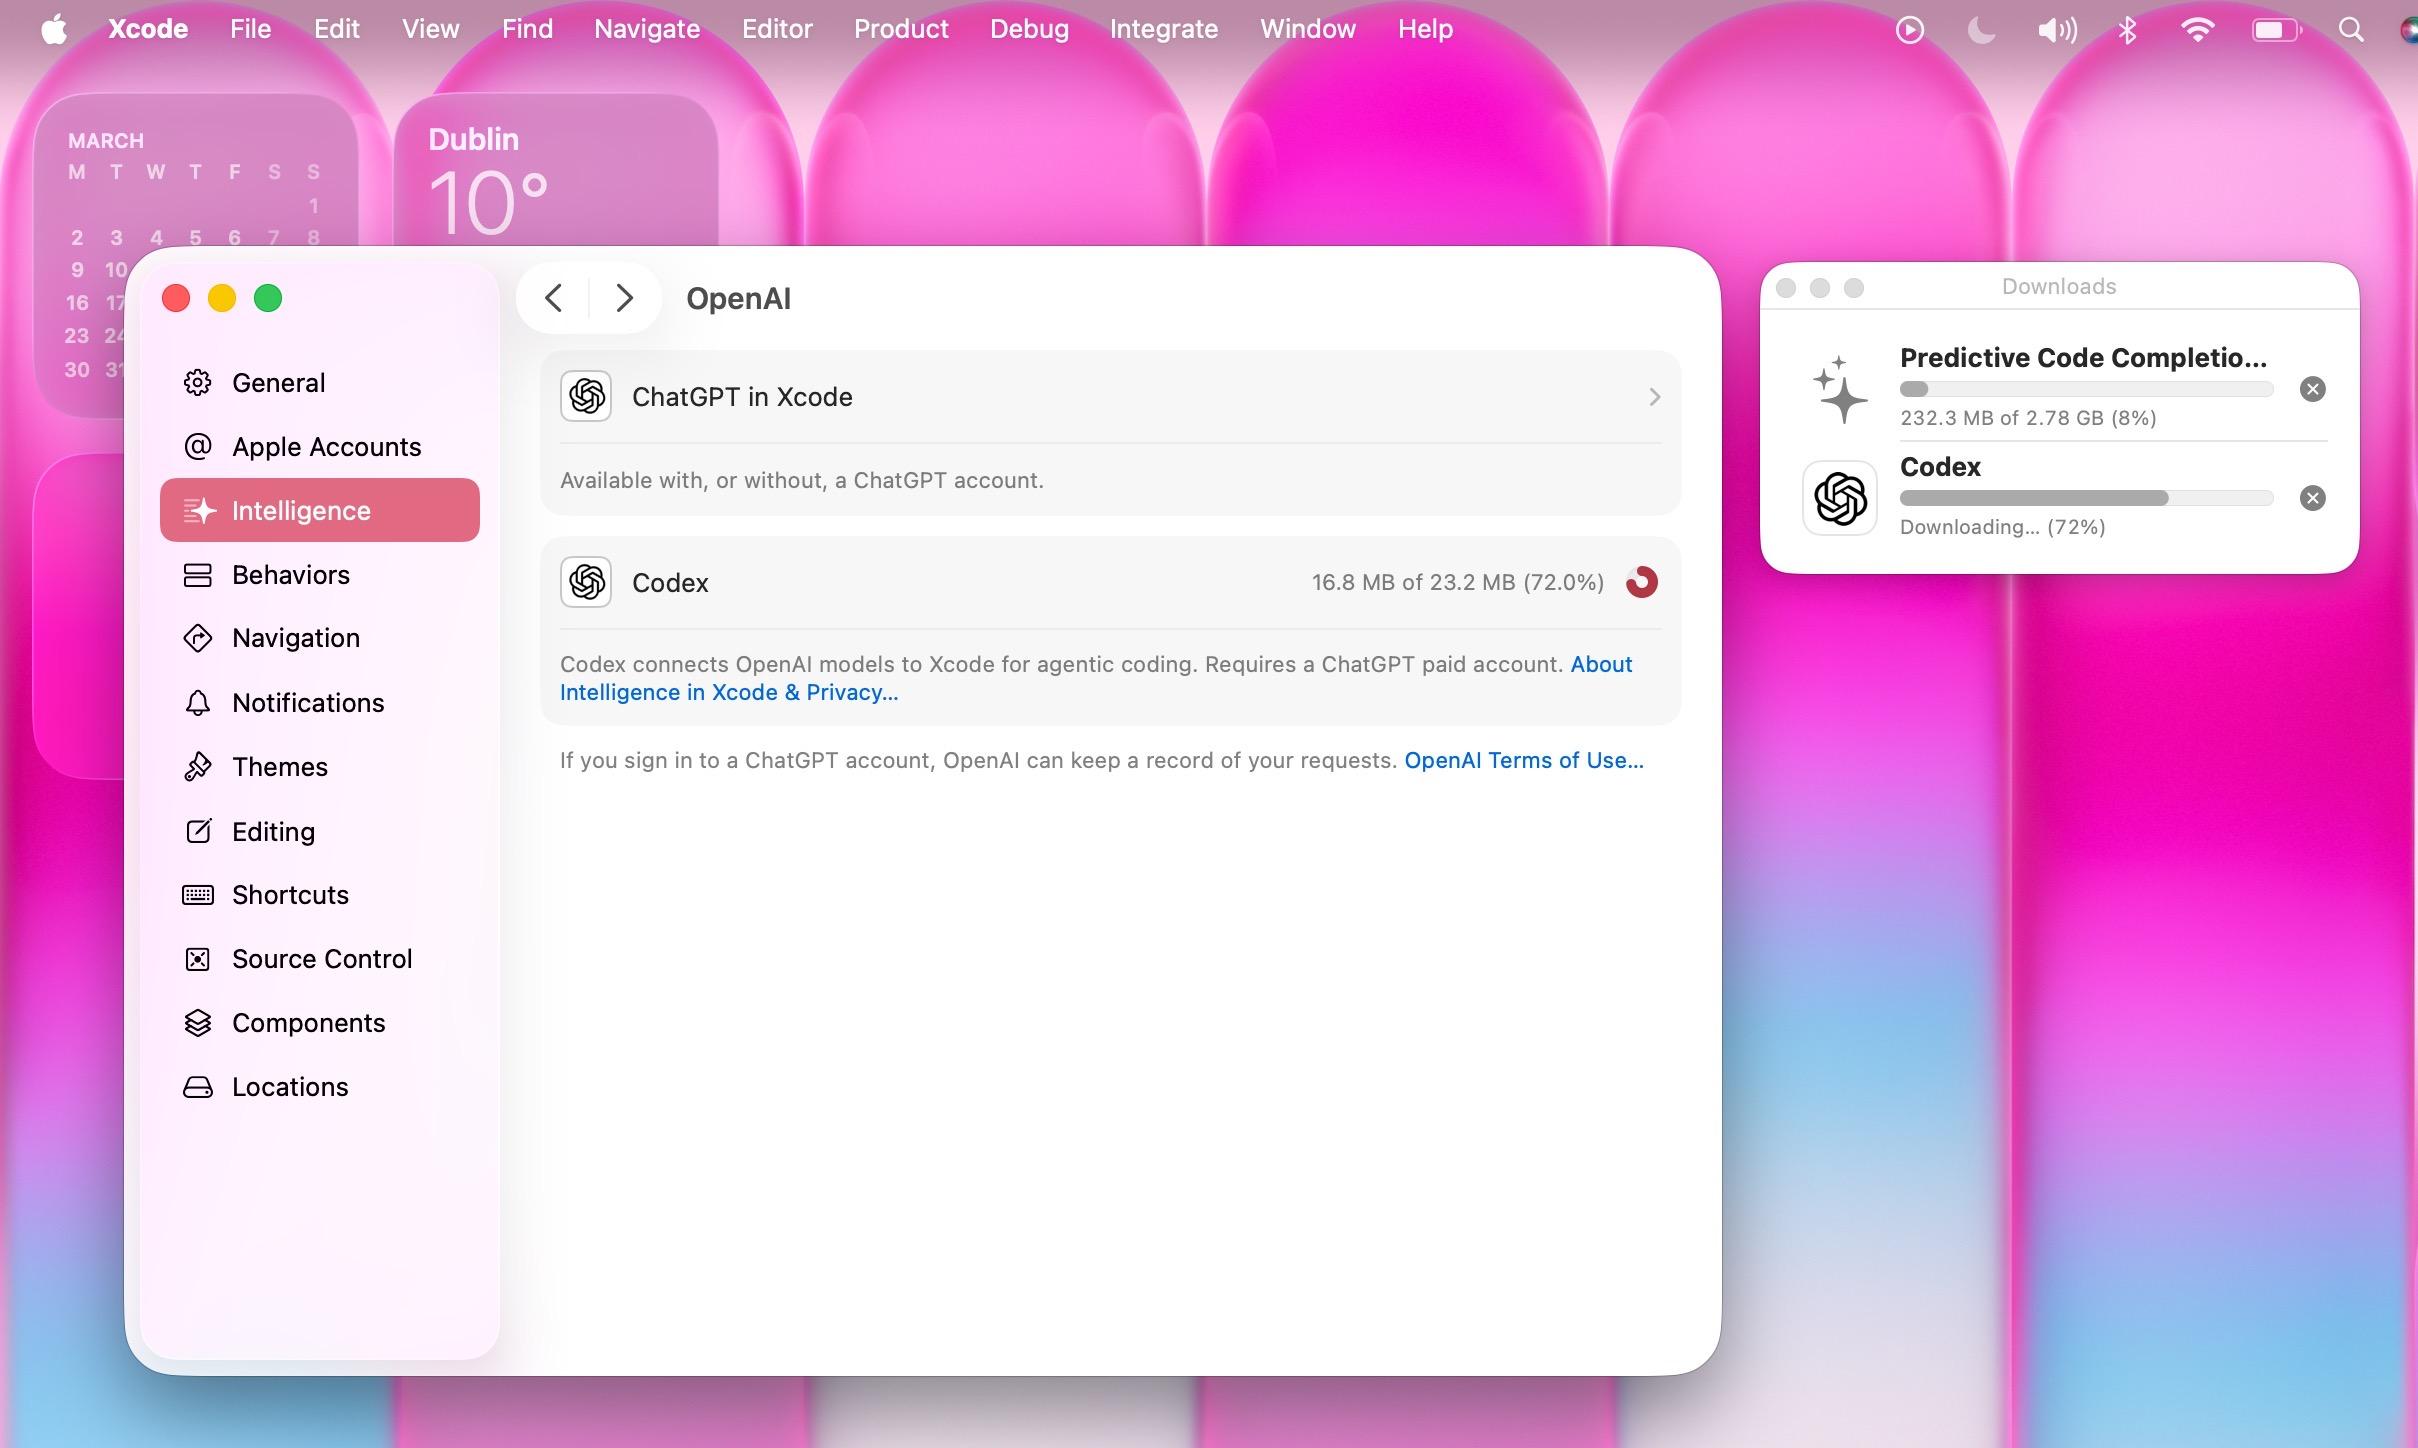Click the Wi-Fi status icon

pyautogui.click(x=2197, y=30)
